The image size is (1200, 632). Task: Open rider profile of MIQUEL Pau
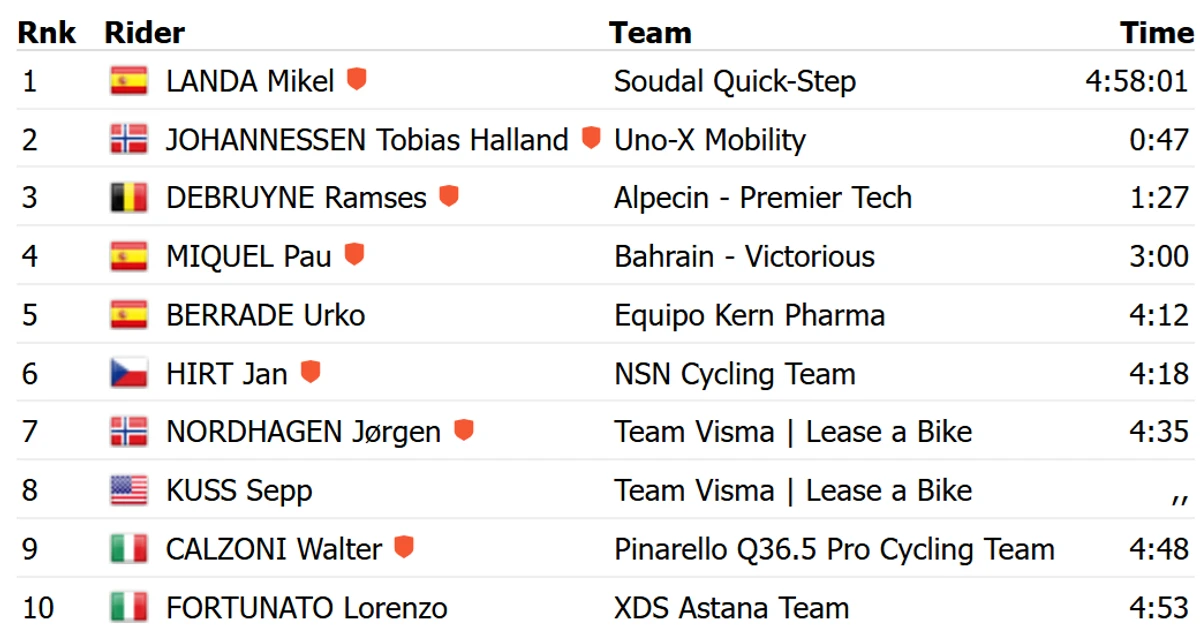(249, 257)
